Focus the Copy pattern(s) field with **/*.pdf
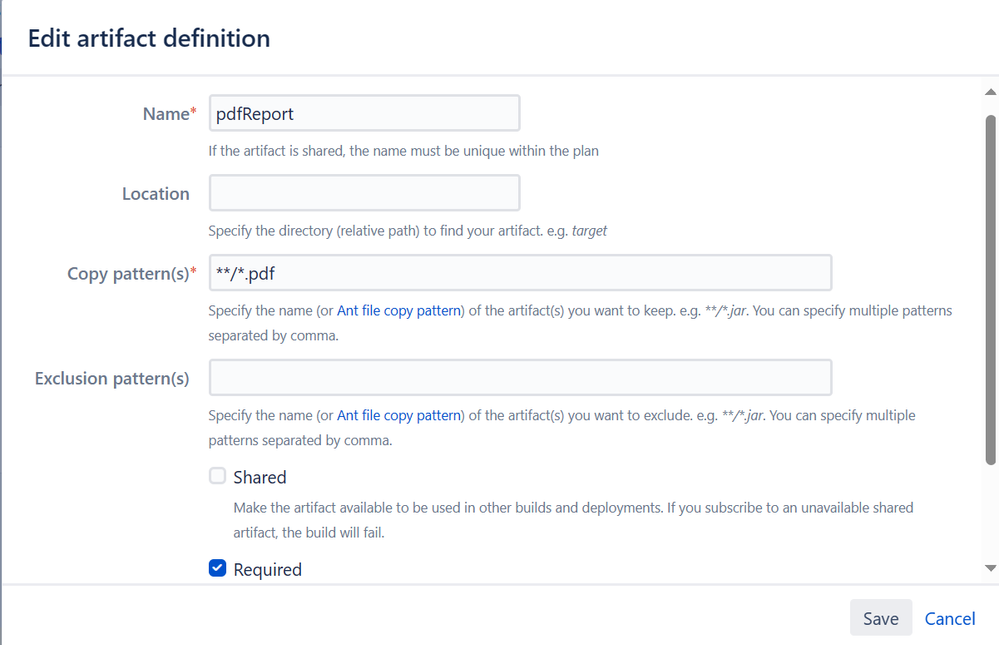The height and width of the screenshot is (645, 999). pyautogui.click(x=520, y=273)
